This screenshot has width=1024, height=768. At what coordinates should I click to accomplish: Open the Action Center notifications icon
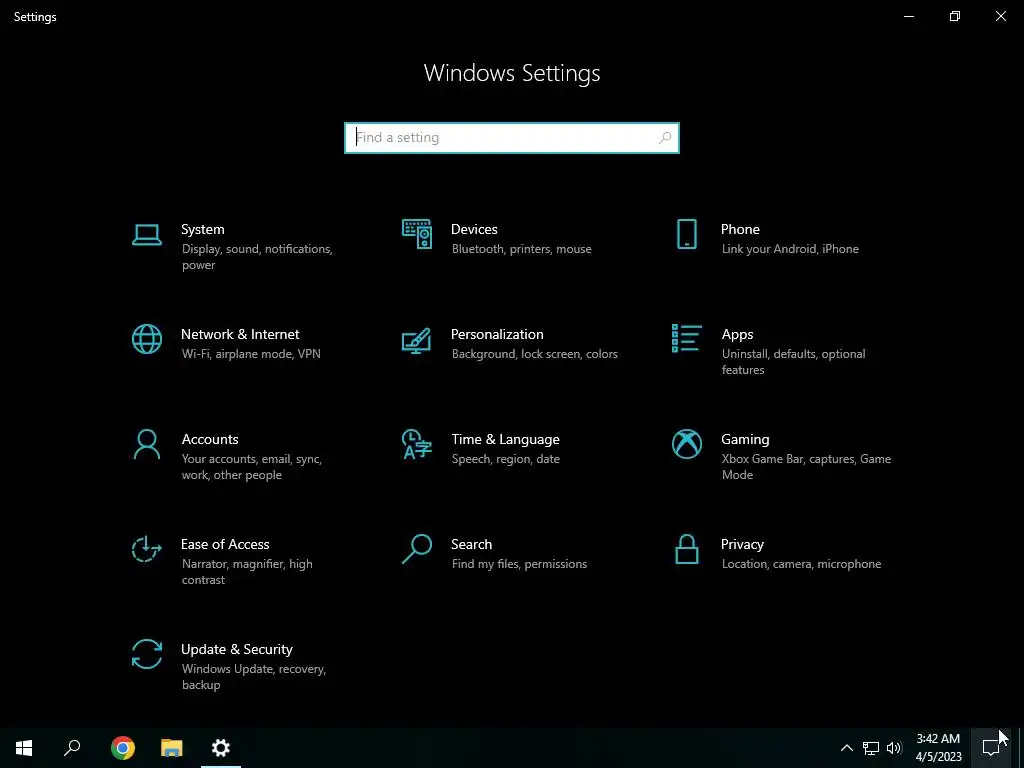[x=991, y=748]
